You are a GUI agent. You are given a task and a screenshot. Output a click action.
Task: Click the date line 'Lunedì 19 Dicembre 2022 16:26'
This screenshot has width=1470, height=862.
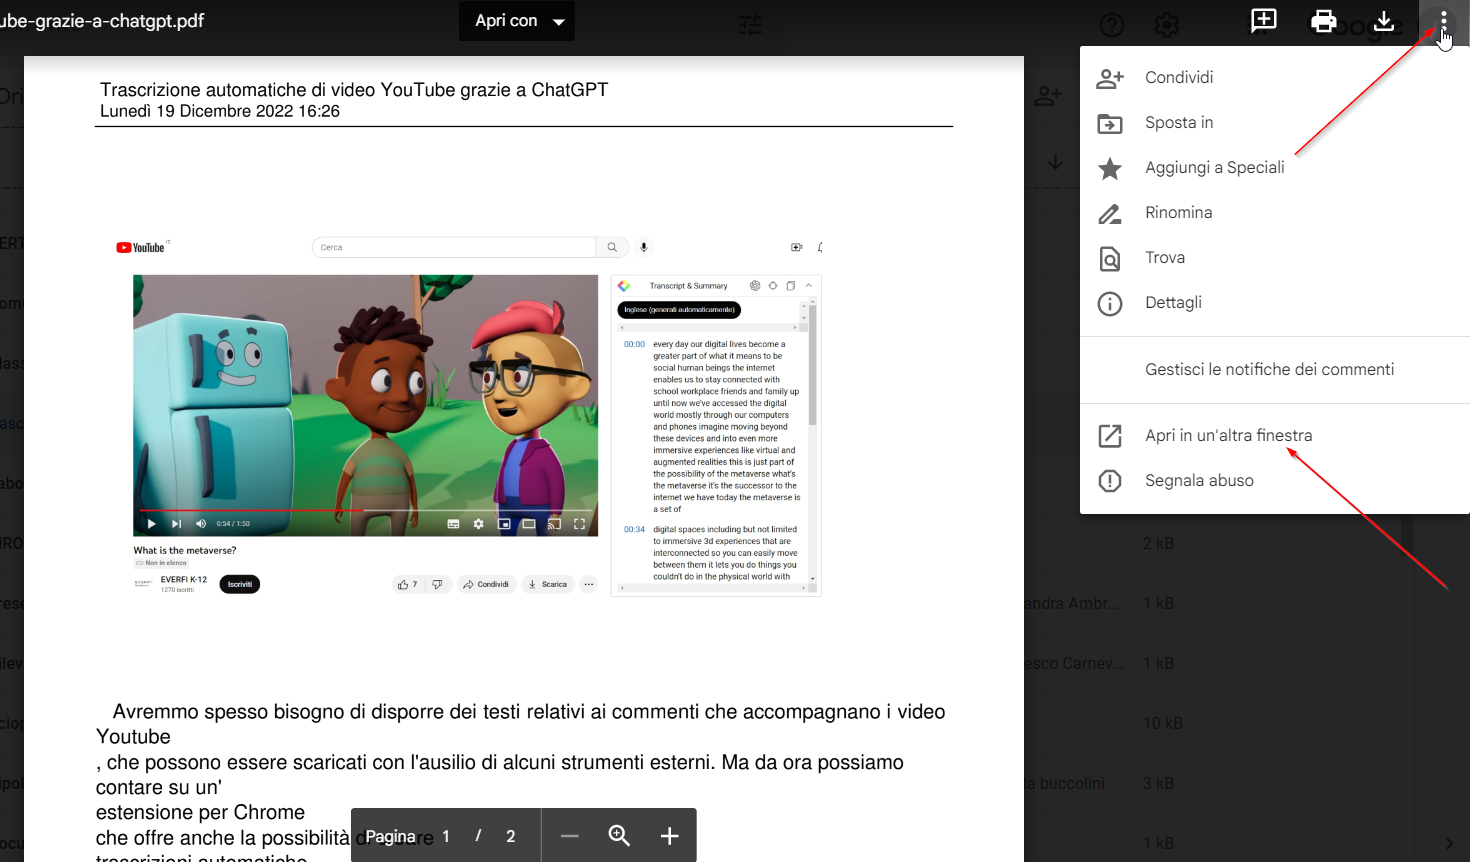click(220, 111)
